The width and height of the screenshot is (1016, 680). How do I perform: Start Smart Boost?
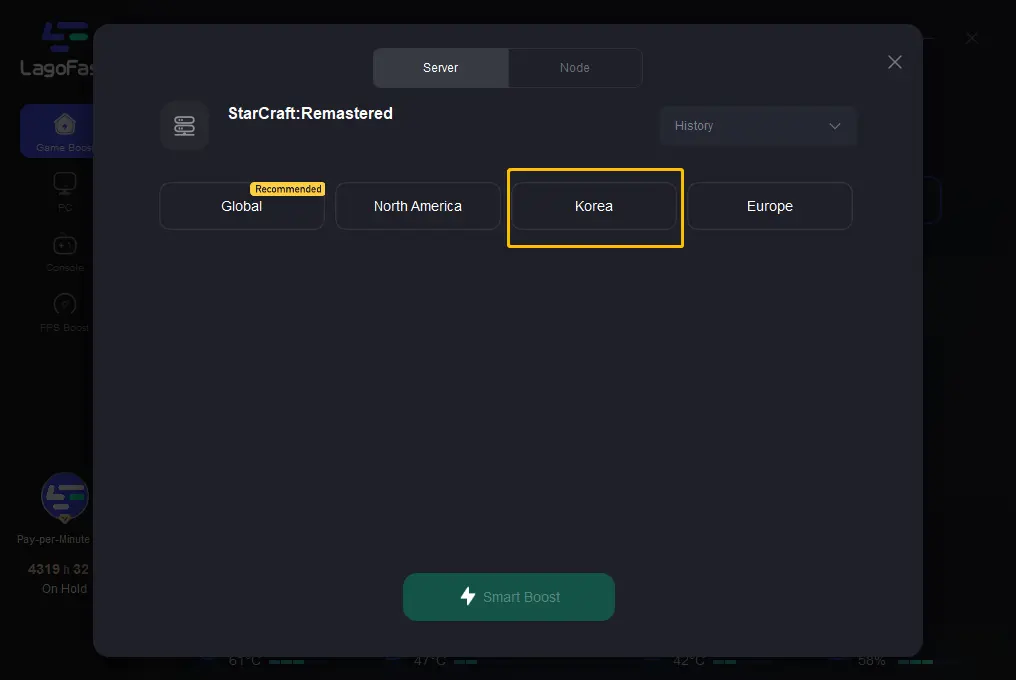[x=509, y=597]
